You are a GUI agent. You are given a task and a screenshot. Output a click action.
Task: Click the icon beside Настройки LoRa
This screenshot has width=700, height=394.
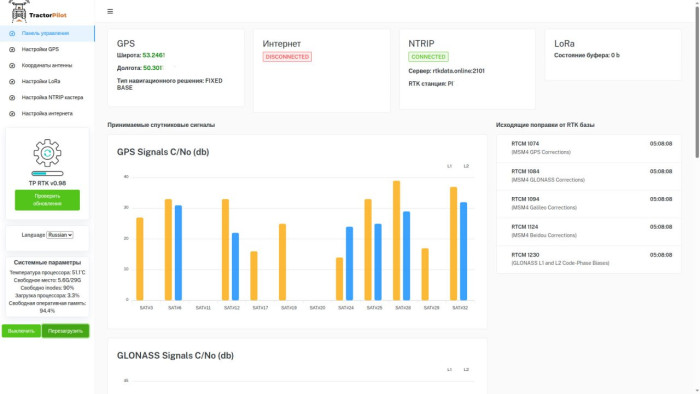[x=12, y=82]
